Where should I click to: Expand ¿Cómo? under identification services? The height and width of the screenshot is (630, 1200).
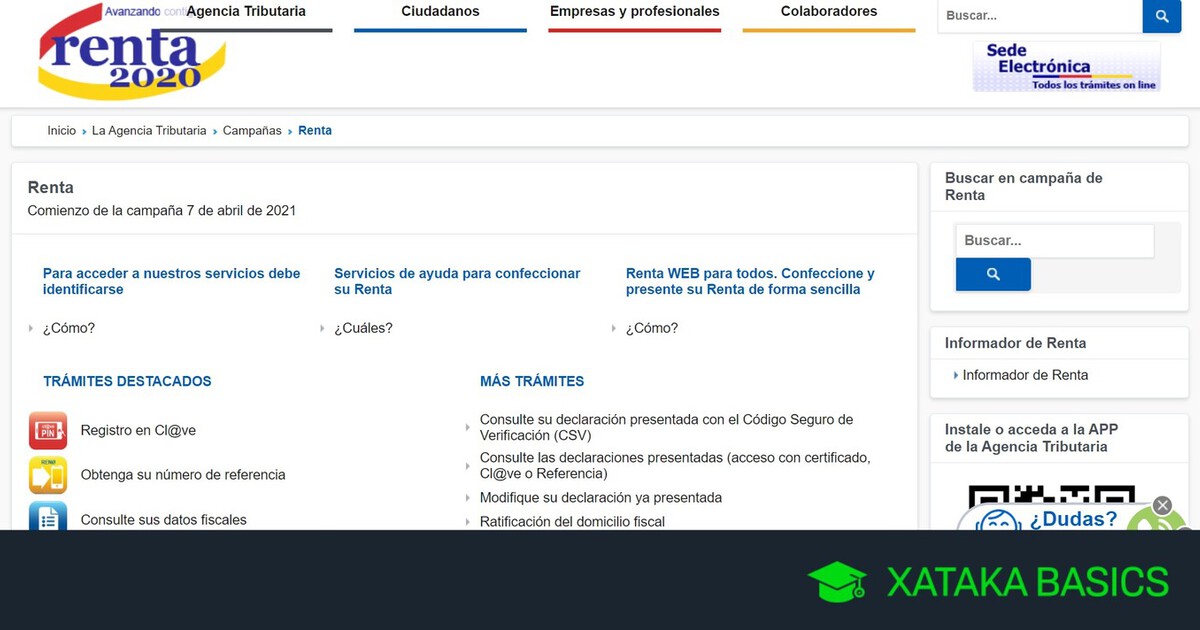68,328
